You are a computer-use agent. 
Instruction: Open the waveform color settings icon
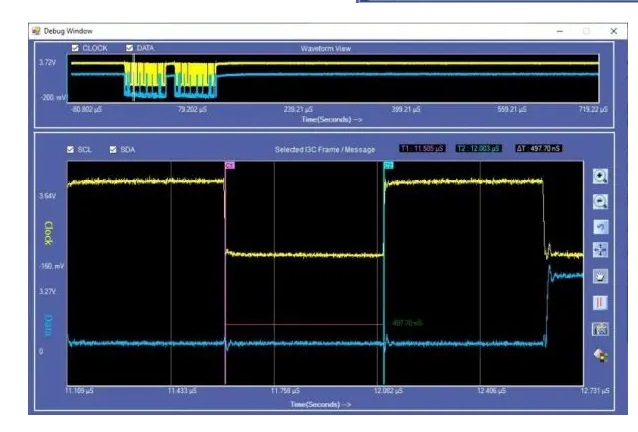tap(601, 355)
